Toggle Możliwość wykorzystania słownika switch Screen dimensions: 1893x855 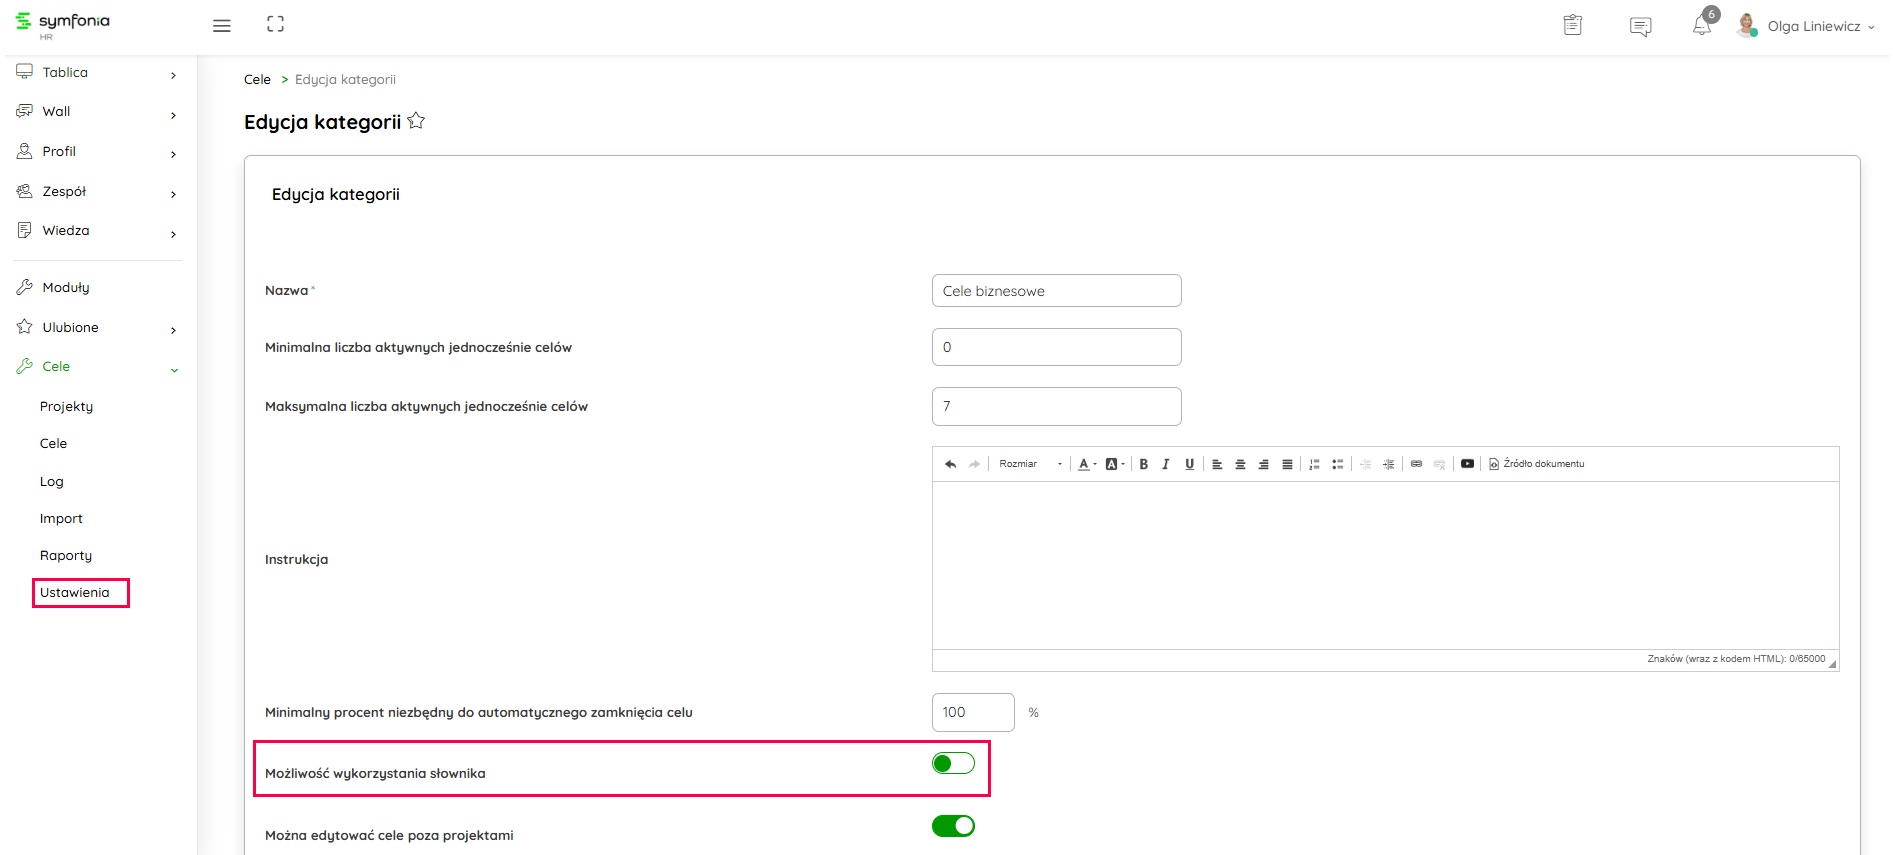coord(953,764)
